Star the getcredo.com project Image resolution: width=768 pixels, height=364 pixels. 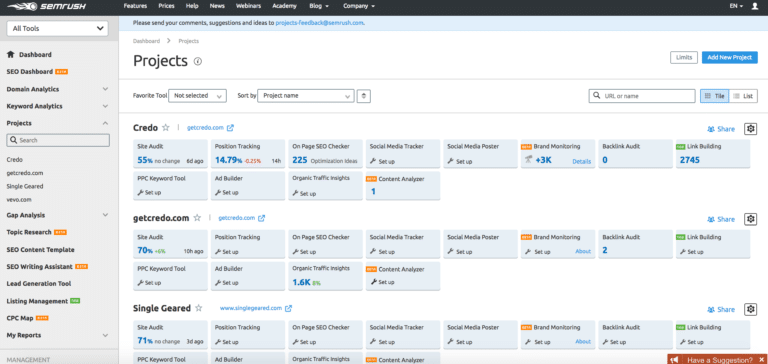(x=197, y=218)
